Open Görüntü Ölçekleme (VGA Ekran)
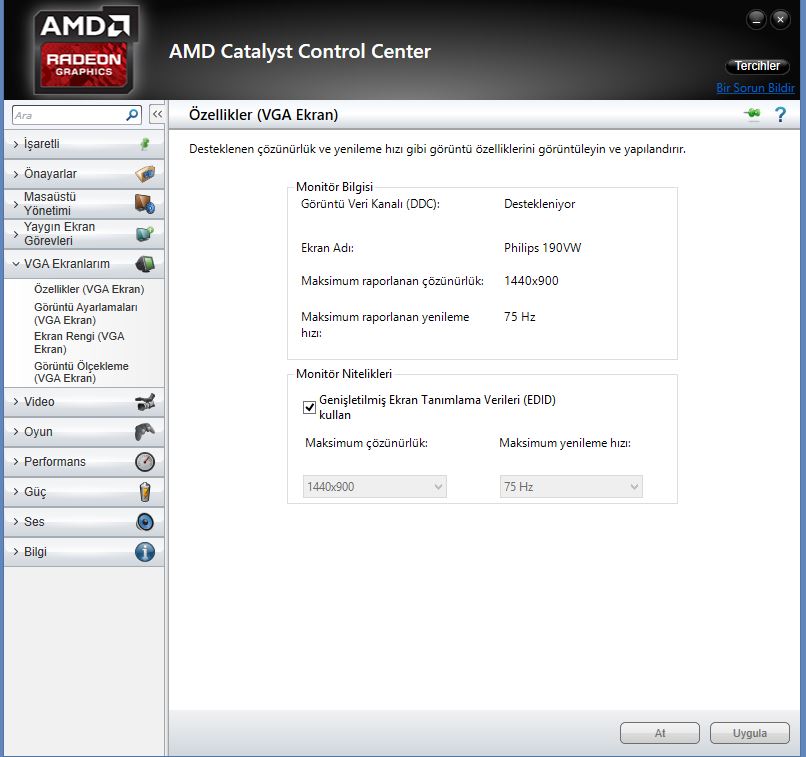 81,372
